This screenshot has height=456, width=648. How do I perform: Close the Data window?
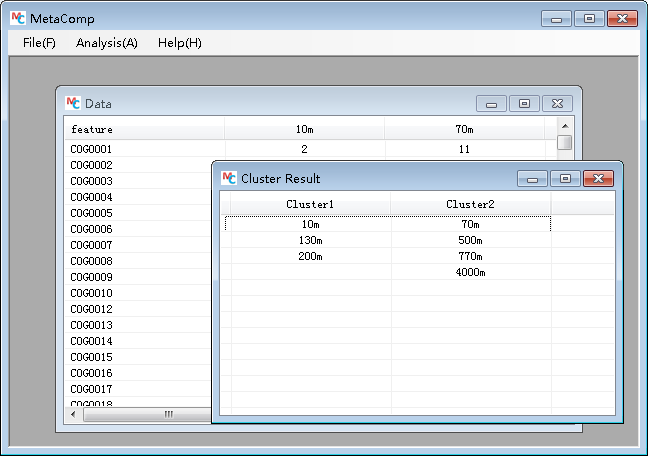tap(557, 103)
